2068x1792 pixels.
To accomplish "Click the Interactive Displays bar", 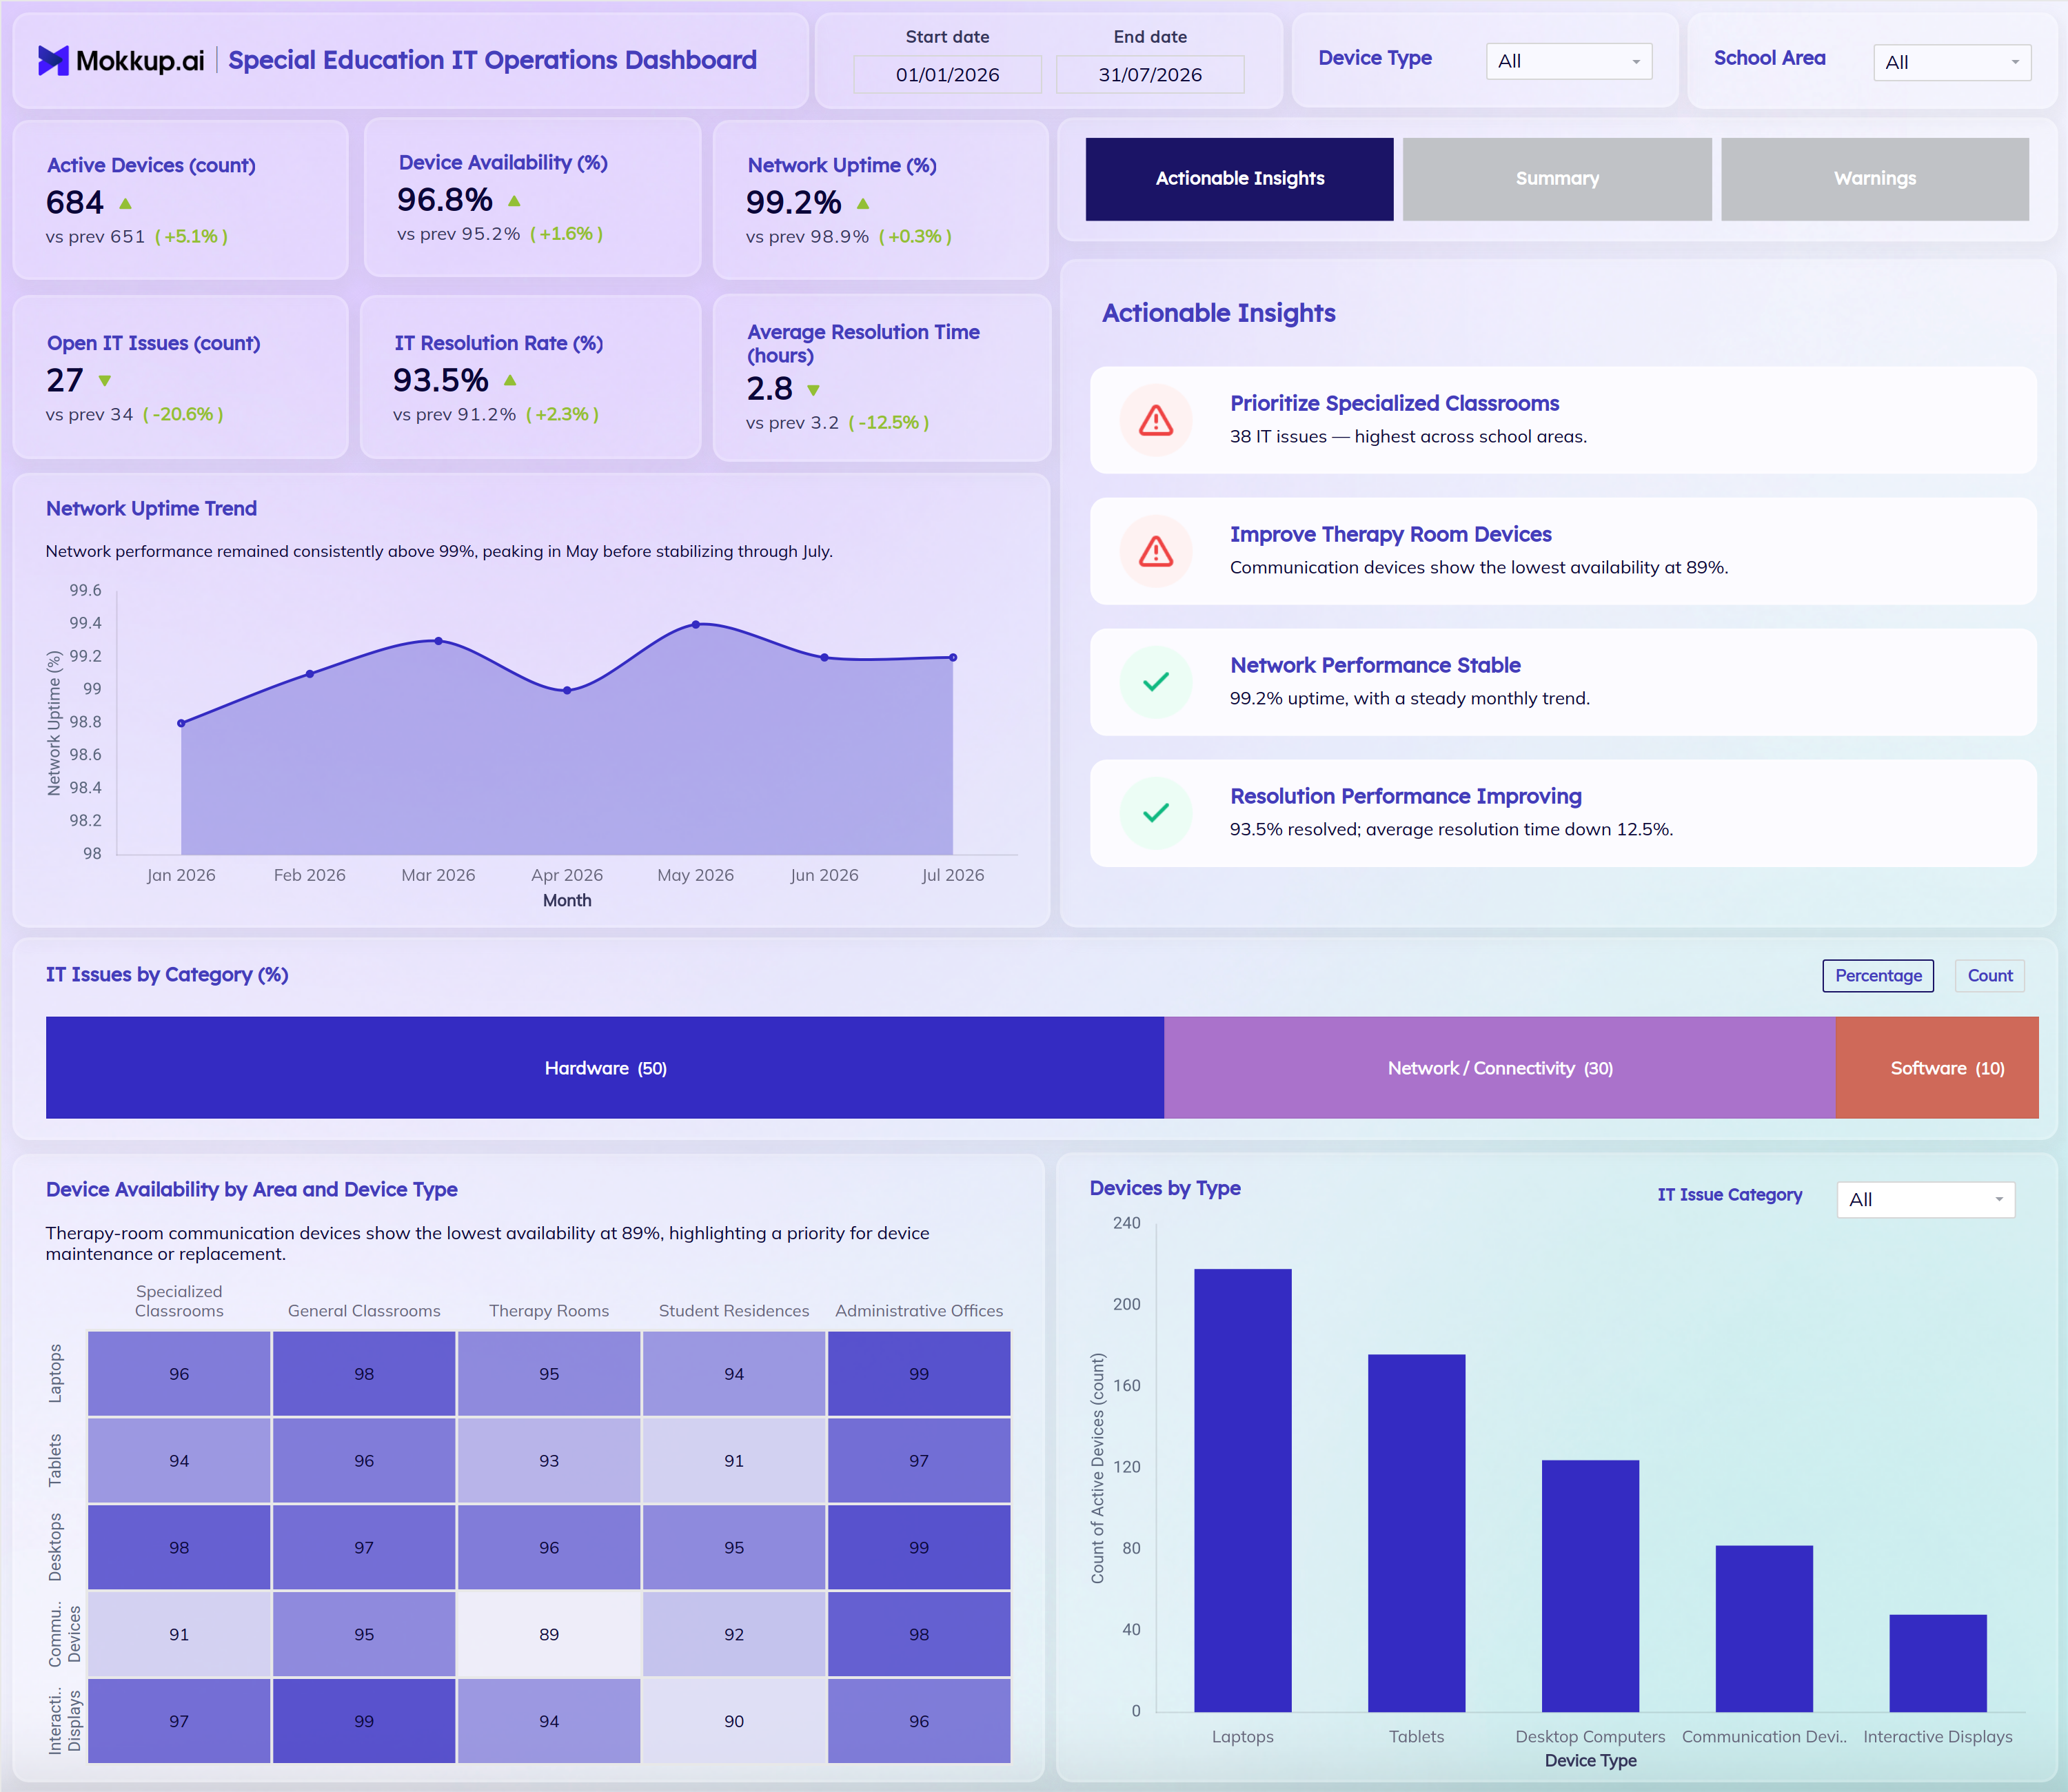I will (1938, 1664).
